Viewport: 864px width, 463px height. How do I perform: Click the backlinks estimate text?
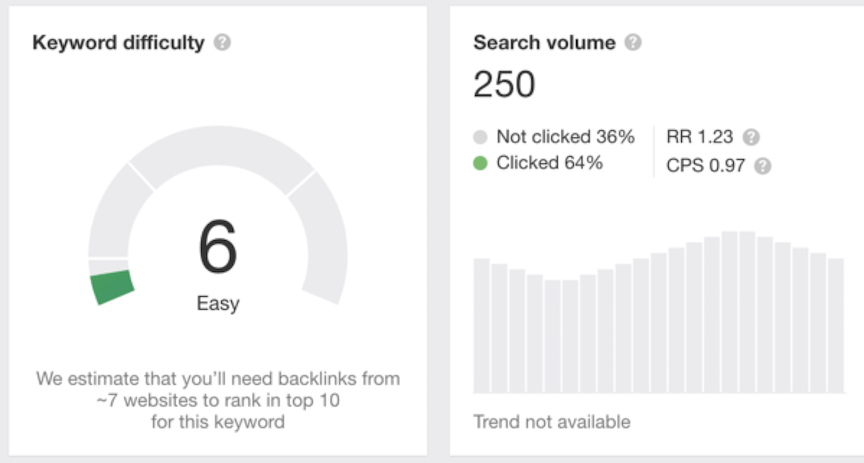[218, 400]
